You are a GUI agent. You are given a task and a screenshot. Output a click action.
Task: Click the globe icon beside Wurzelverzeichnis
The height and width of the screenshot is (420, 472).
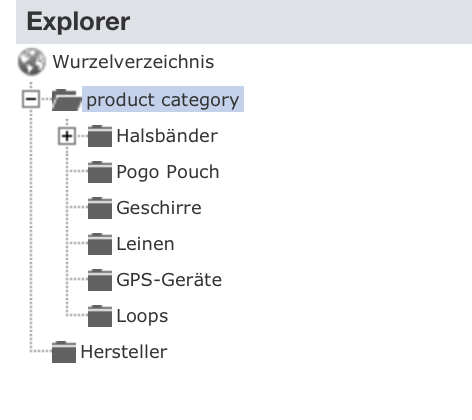tap(32, 62)
